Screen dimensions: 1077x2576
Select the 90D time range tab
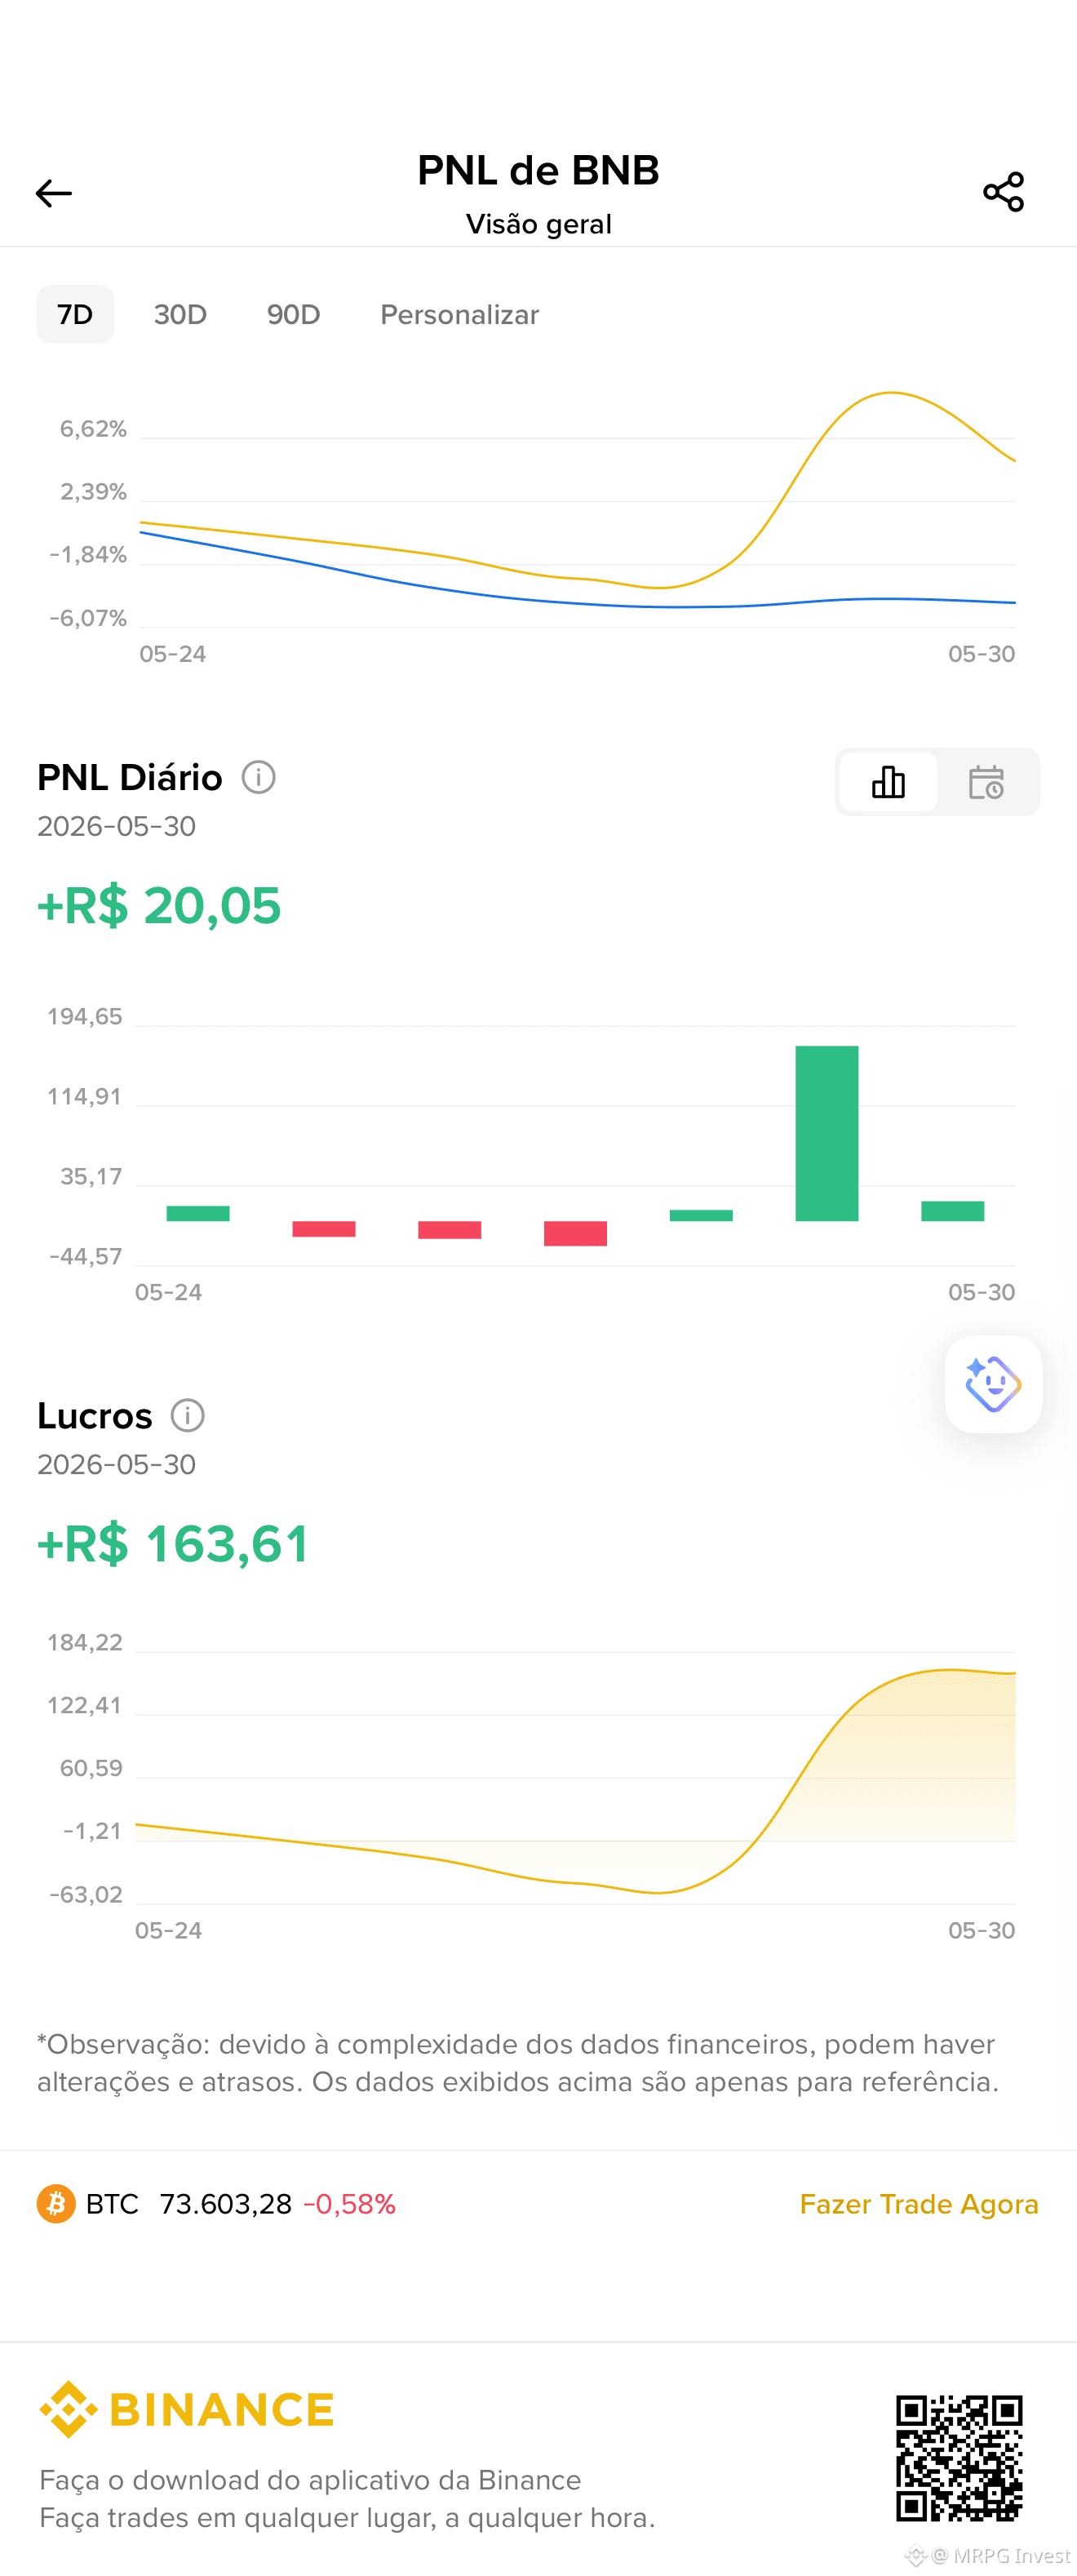293,315
